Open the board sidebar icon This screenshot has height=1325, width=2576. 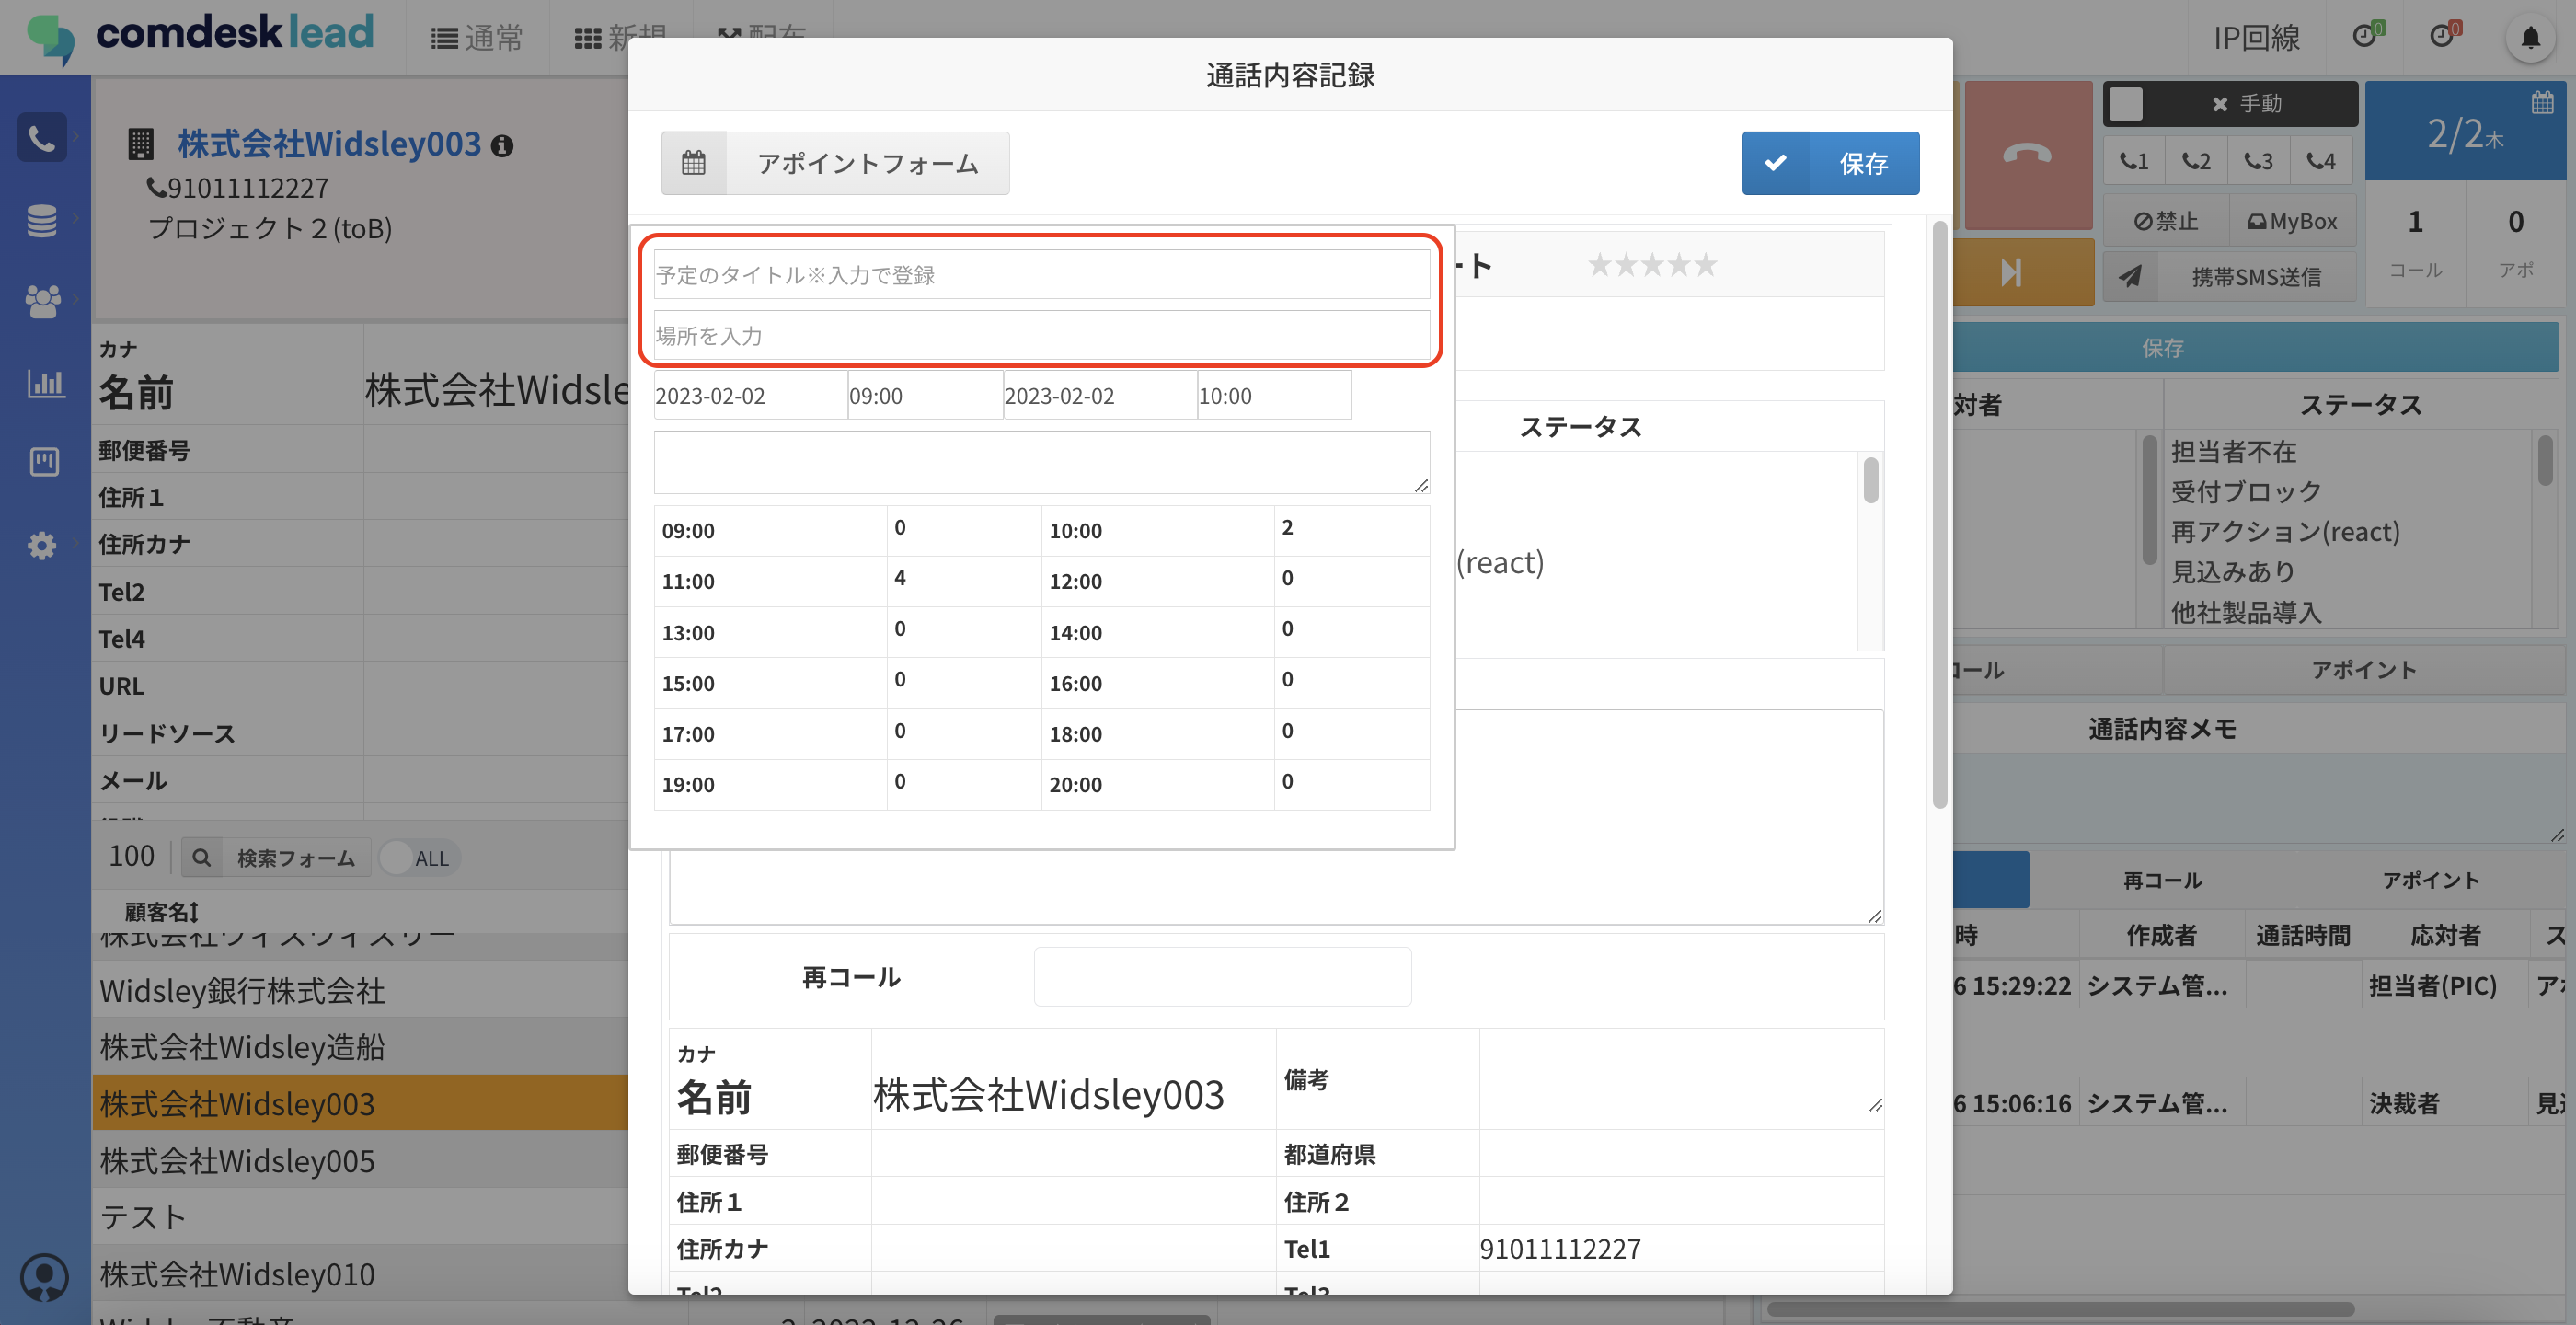[44, 461]
